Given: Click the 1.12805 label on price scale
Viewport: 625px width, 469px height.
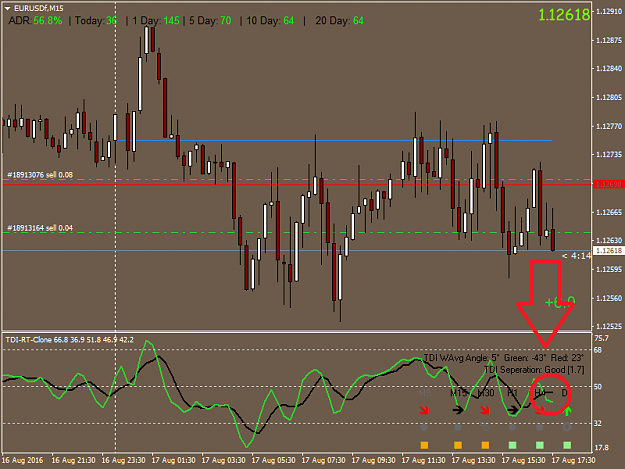Looking at the screenshot, I should pyautogui.click(x=609, y=98).
